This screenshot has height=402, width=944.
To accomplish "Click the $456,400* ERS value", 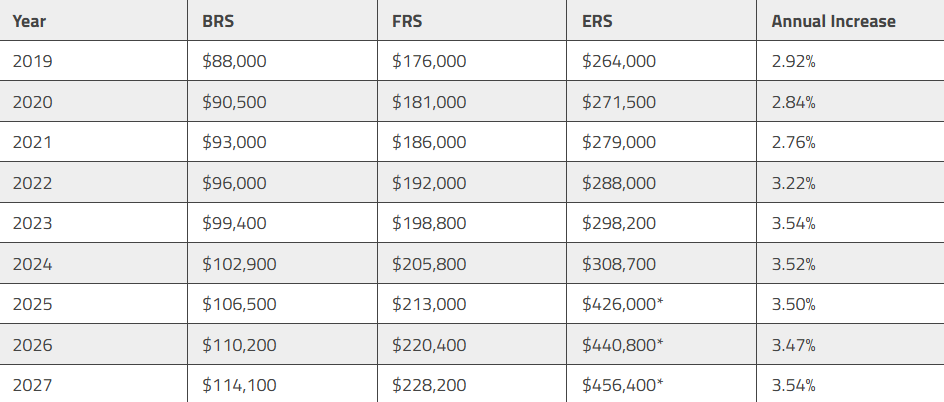I will pos(623,385).
